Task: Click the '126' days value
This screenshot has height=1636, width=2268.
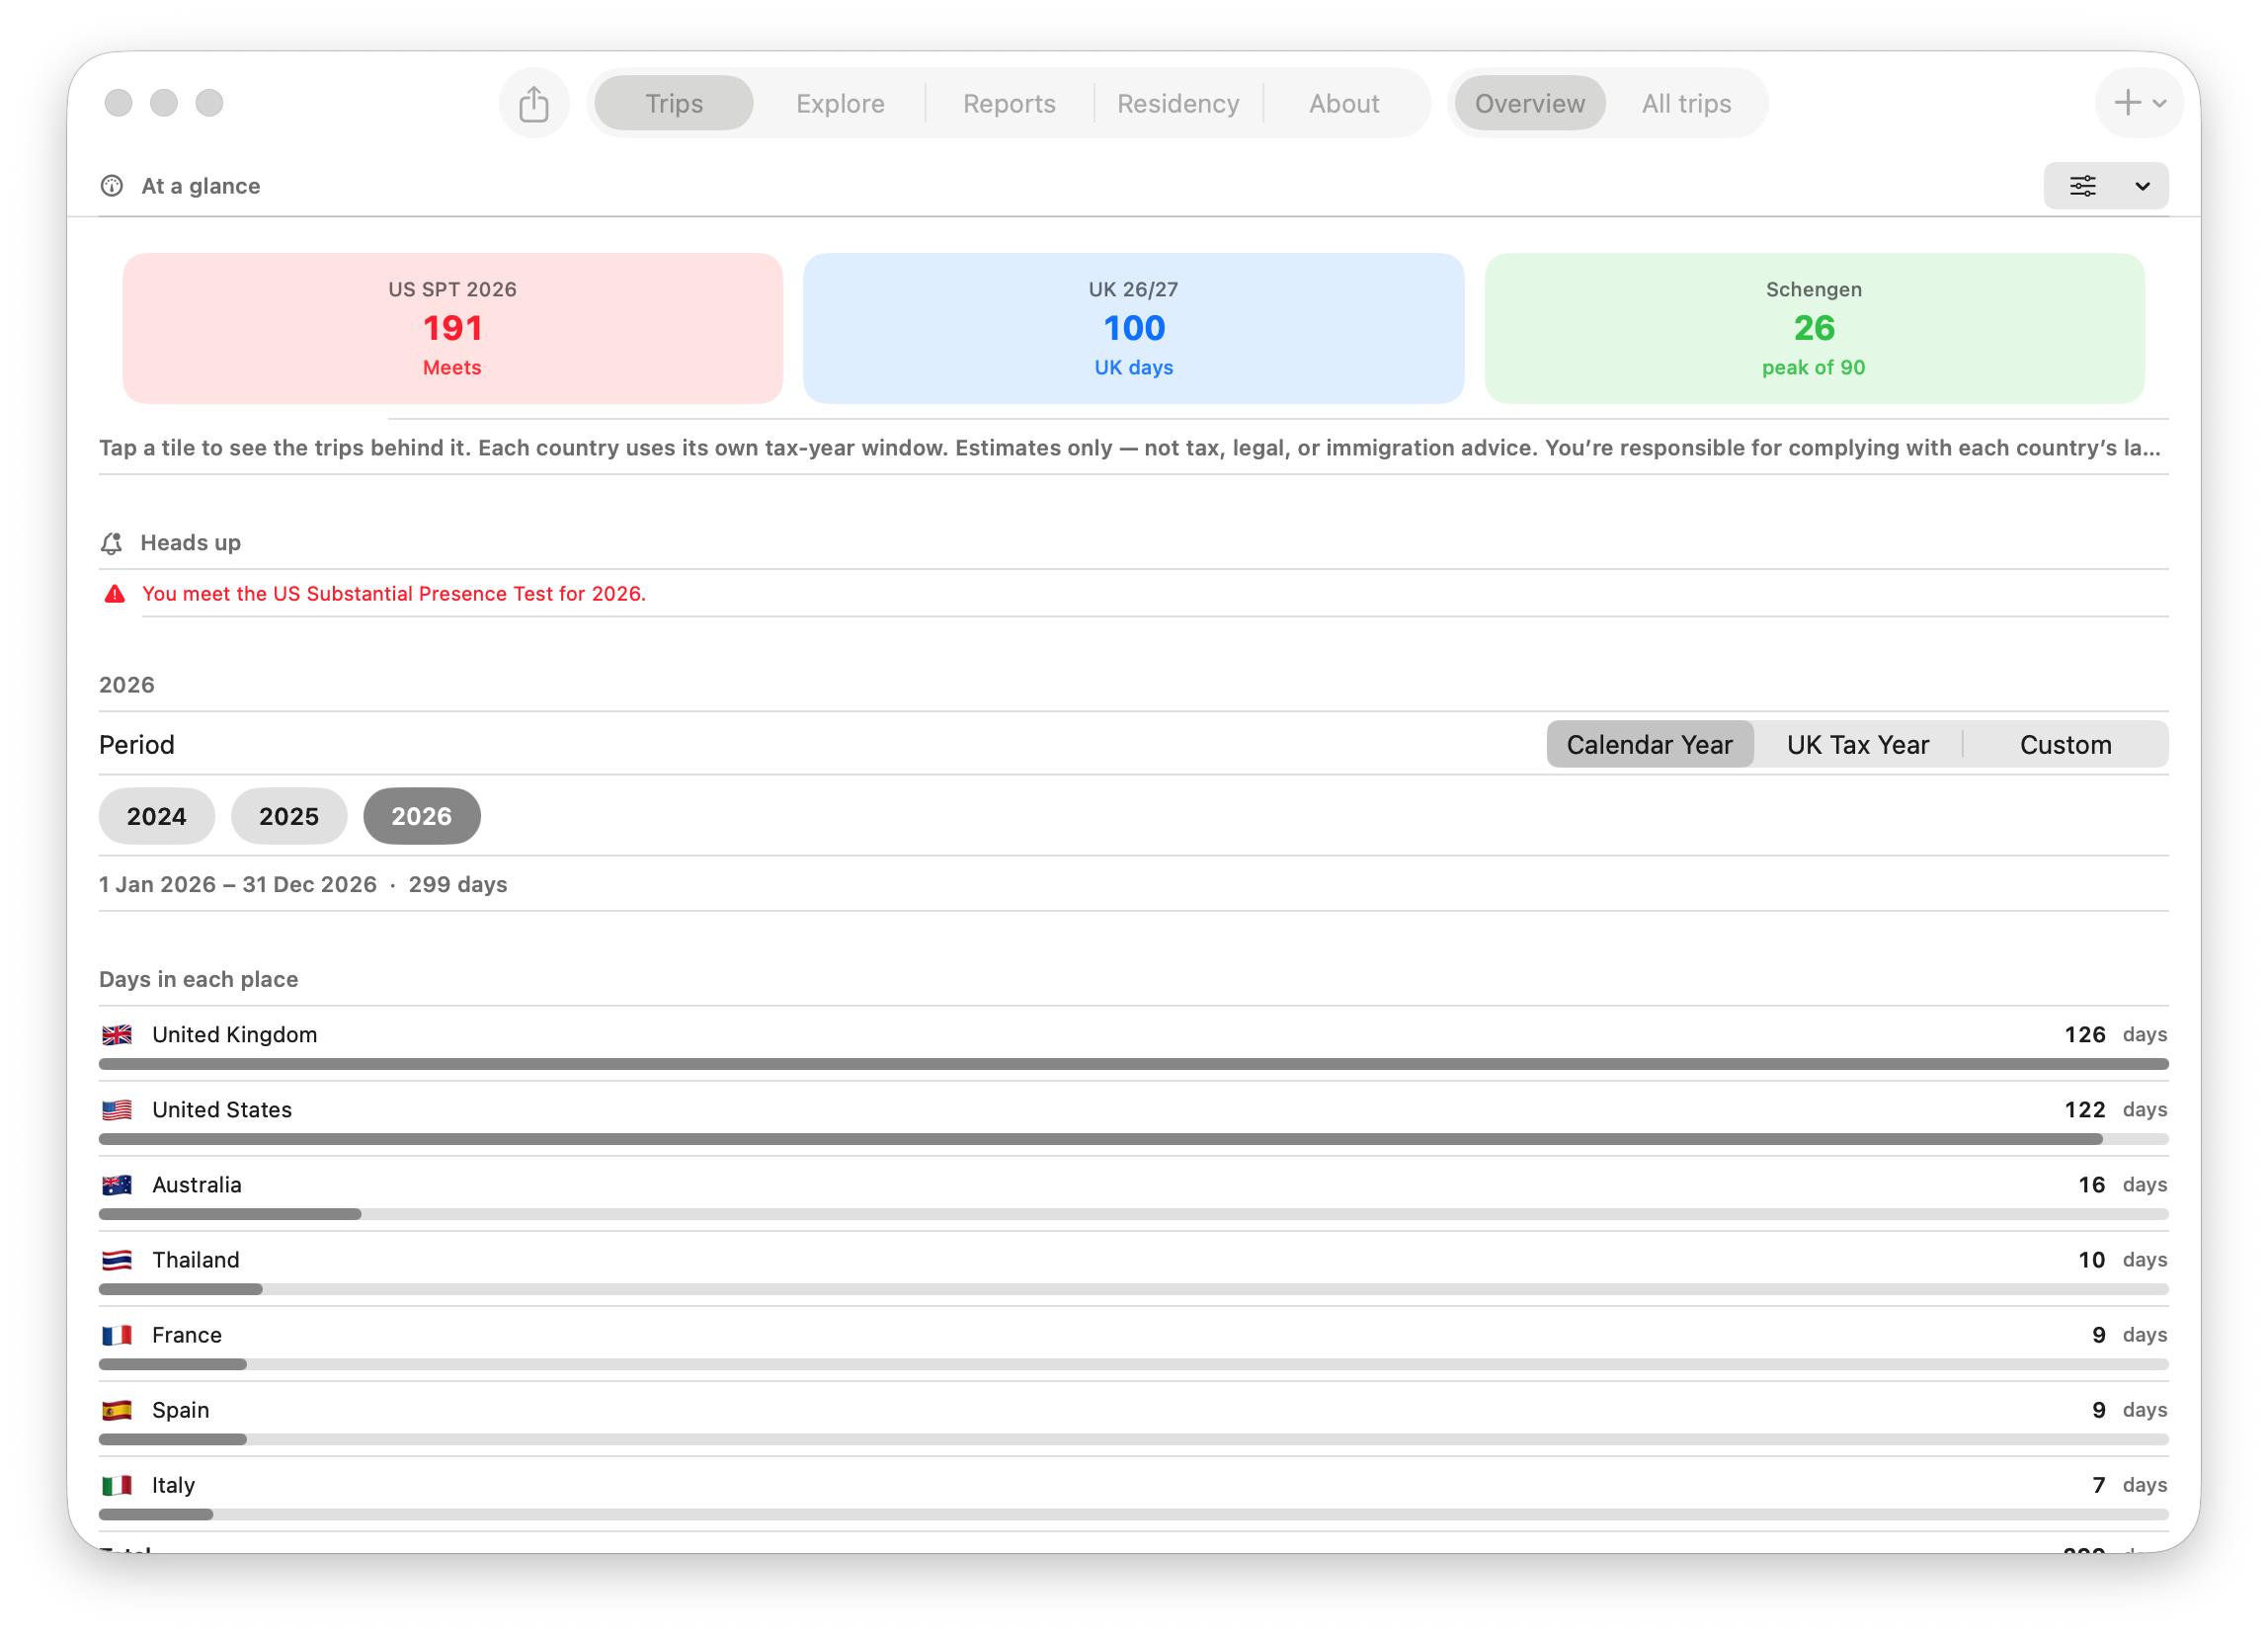Action: coord(2084,1035)
